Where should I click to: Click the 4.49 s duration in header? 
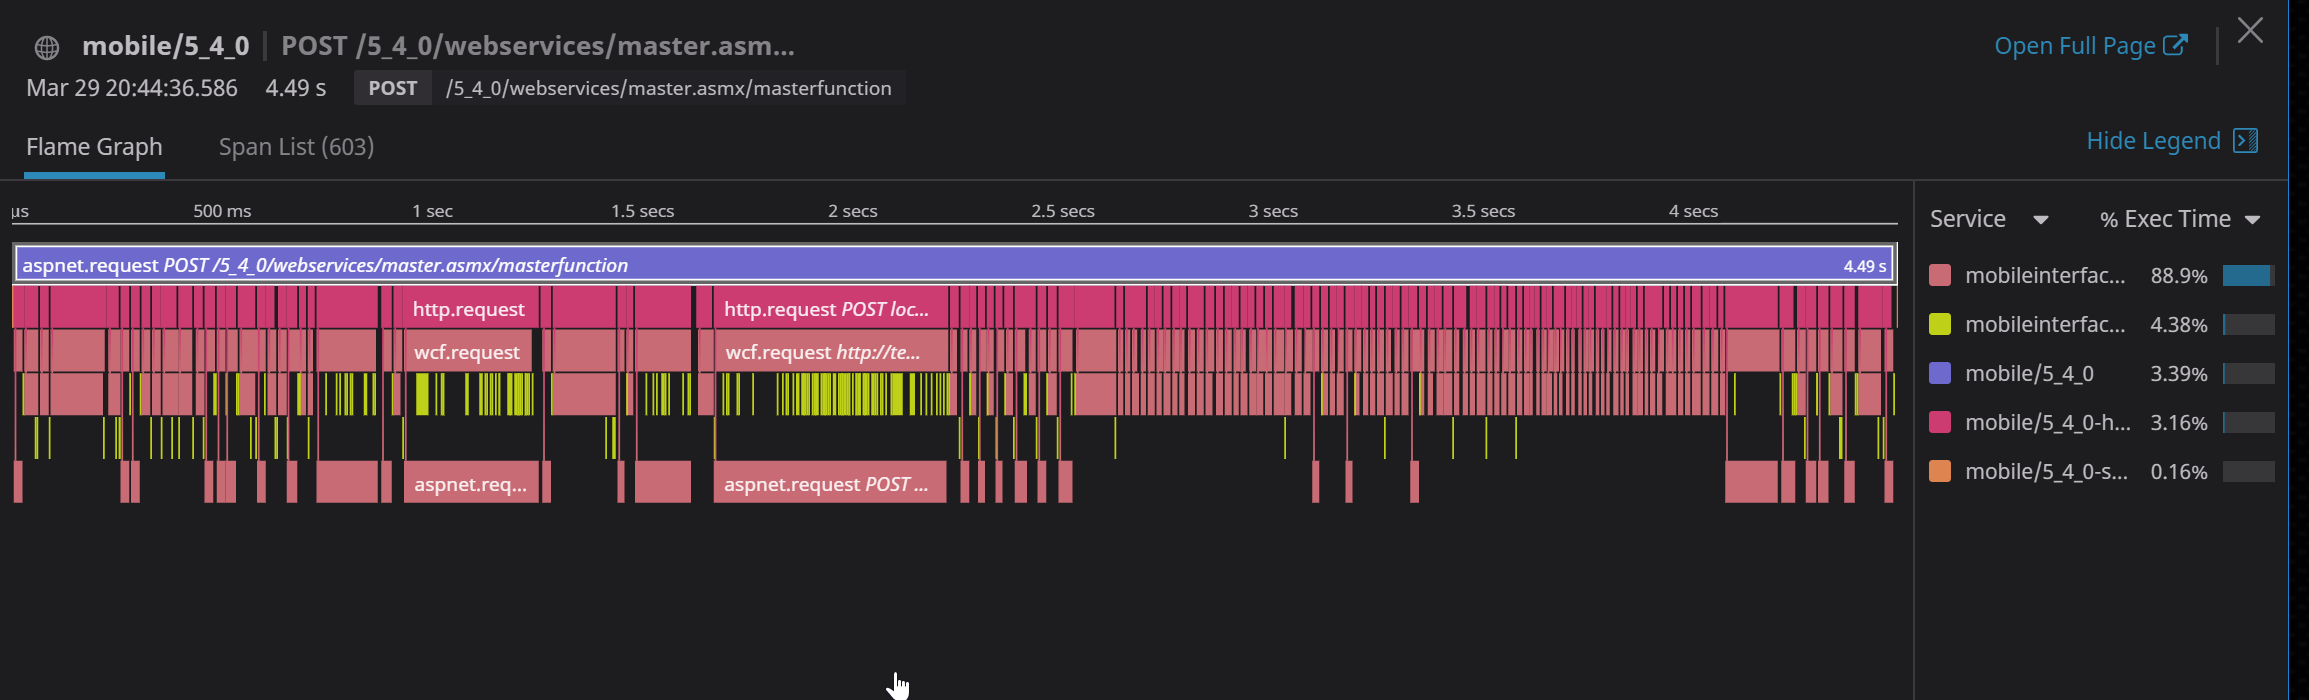point(296,88)
